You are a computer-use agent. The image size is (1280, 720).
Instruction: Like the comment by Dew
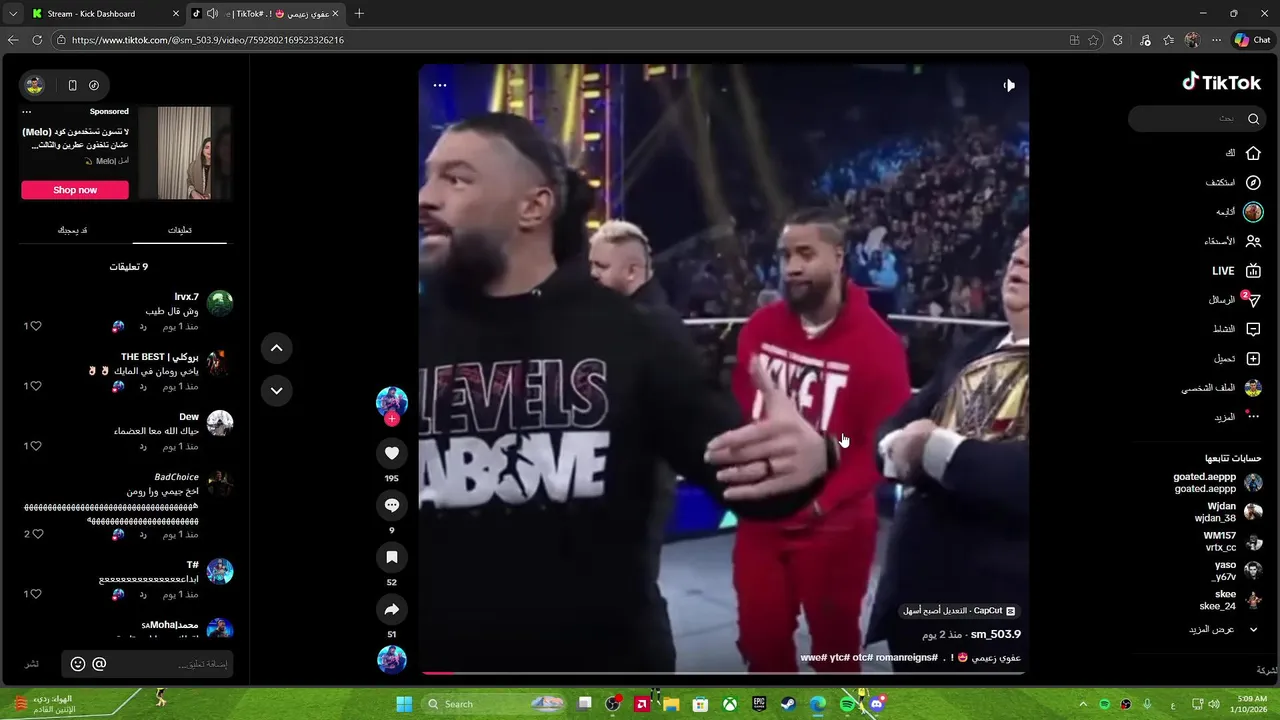point(34,446)
